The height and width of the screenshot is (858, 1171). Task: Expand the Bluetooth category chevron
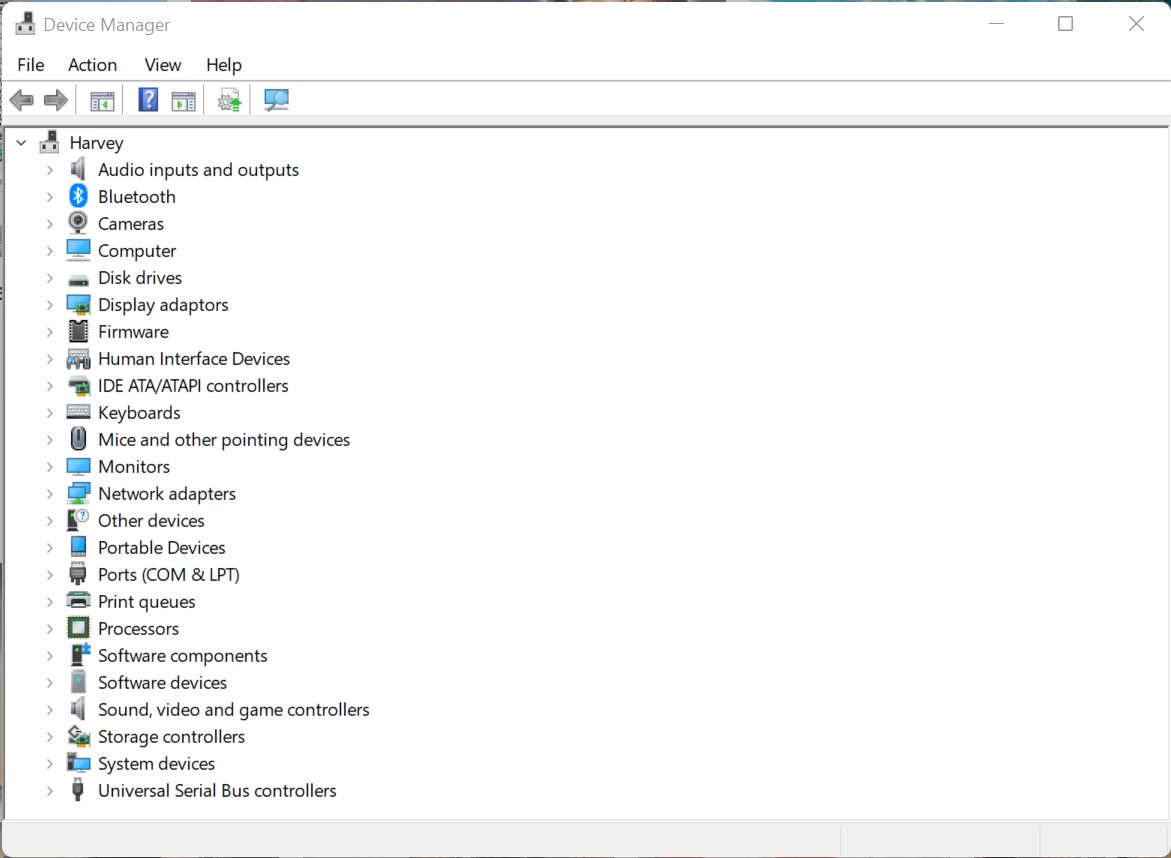pos(49,197)
